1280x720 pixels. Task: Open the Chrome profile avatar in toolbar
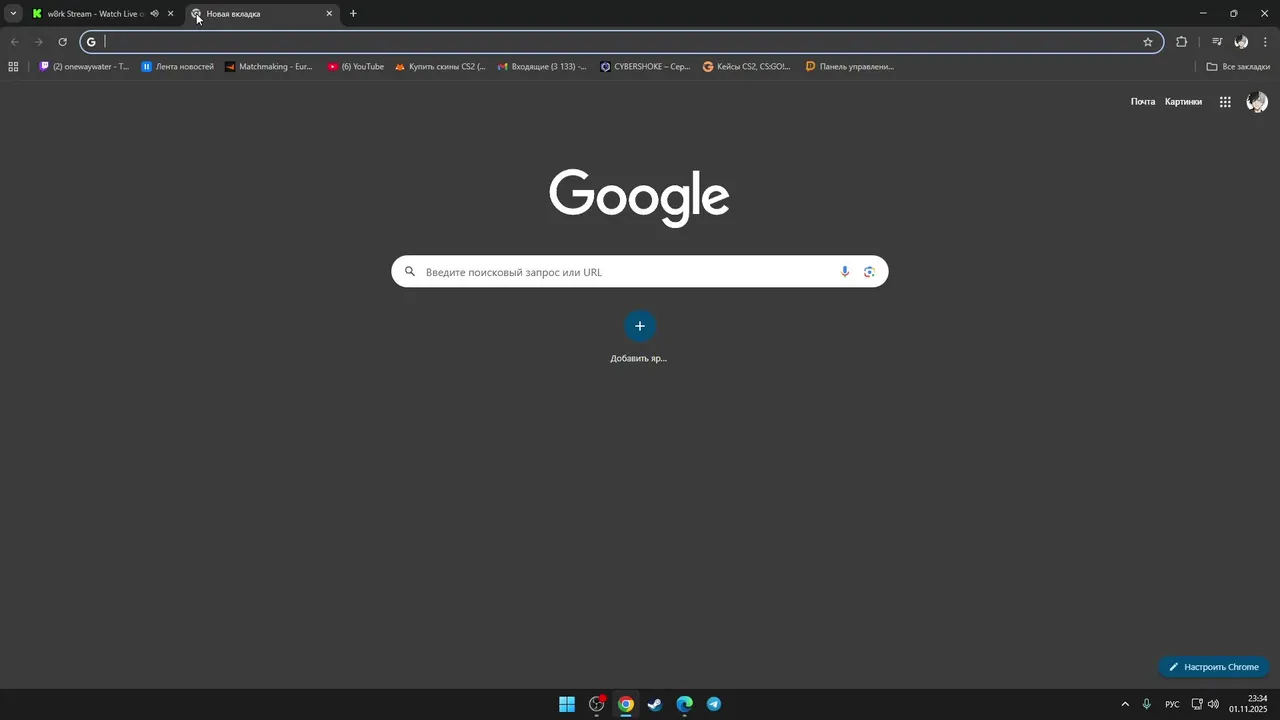click(x=1241, y=42)
